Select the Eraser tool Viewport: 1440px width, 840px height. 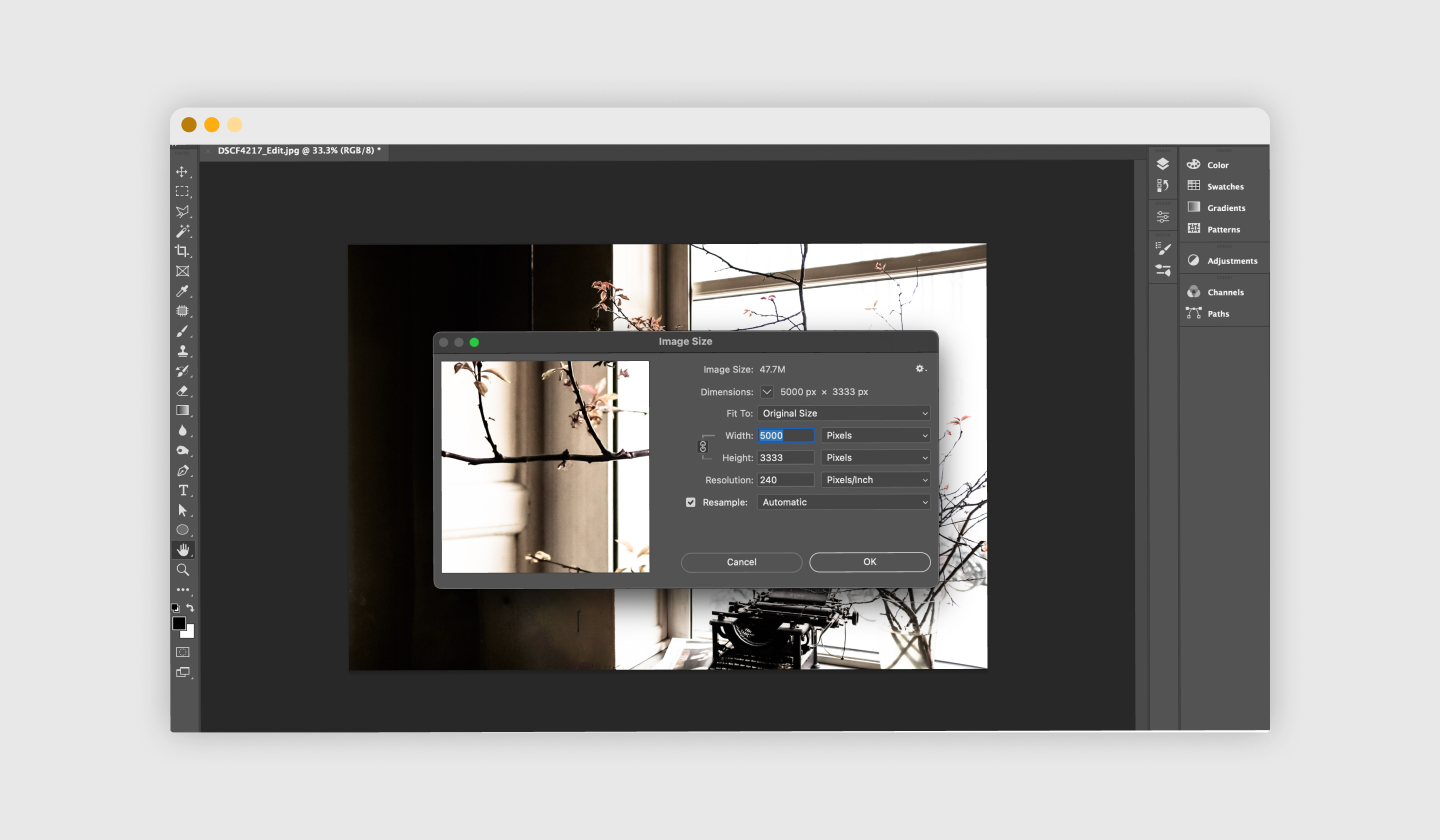click(x=182, y=391)
